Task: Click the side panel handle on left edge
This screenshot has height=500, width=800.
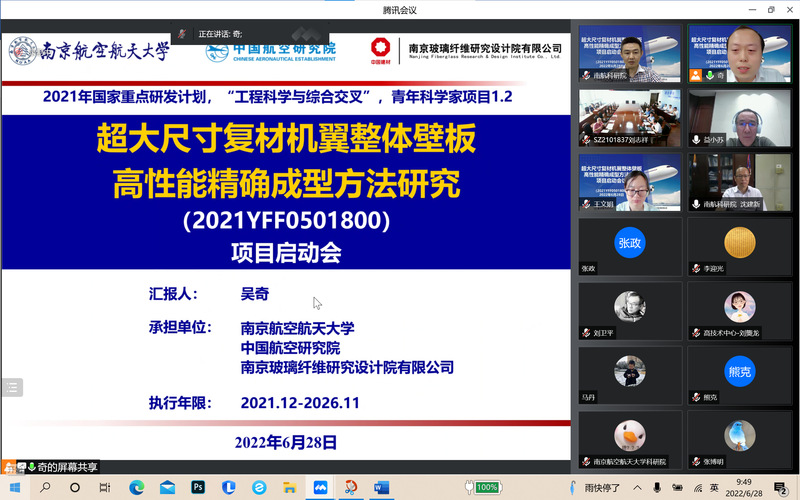Action: 11,387
